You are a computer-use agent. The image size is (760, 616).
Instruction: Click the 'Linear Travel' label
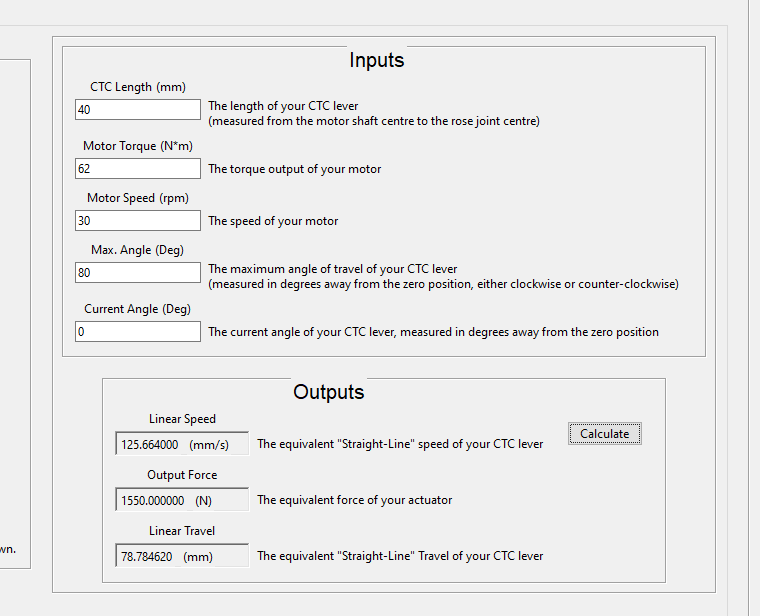pos(182,531)
